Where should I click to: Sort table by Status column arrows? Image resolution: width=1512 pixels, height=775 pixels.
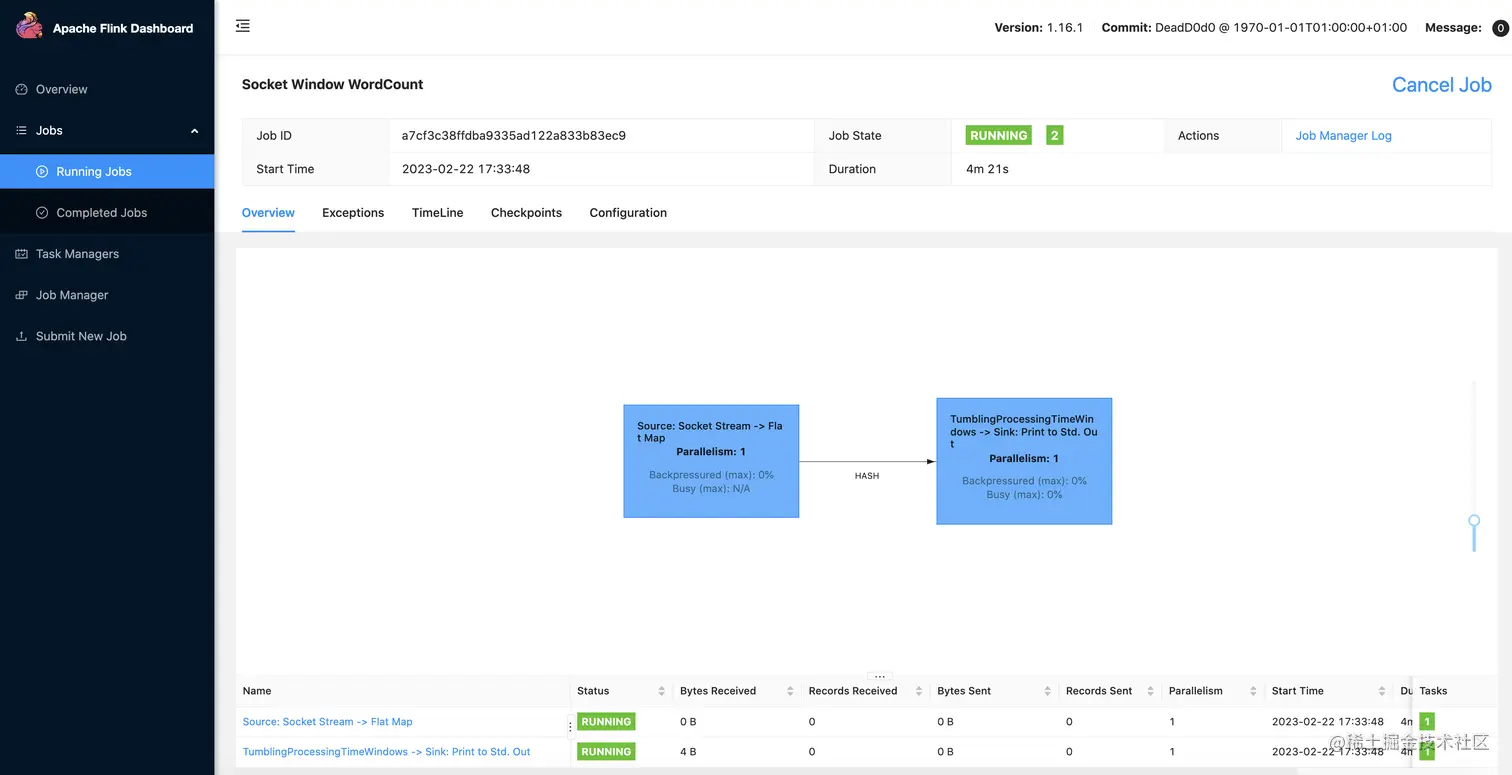point(661,691)
